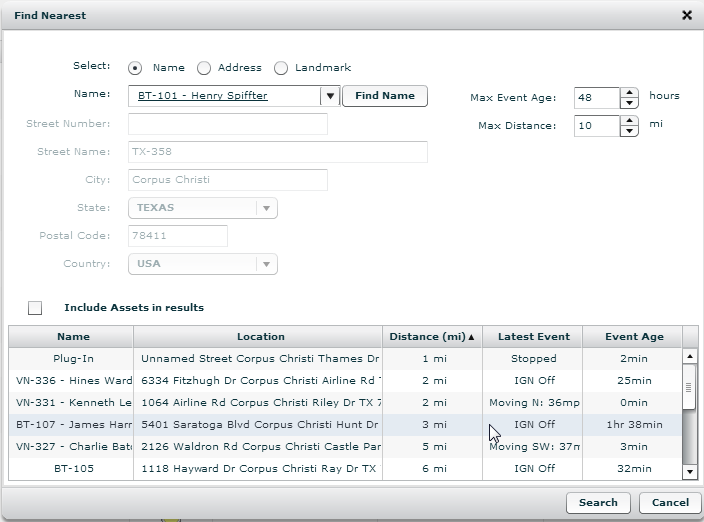This screenshot has height=522, width=704.
Task: Enable Include Assets in results checkbox
Action: (35, 308)
